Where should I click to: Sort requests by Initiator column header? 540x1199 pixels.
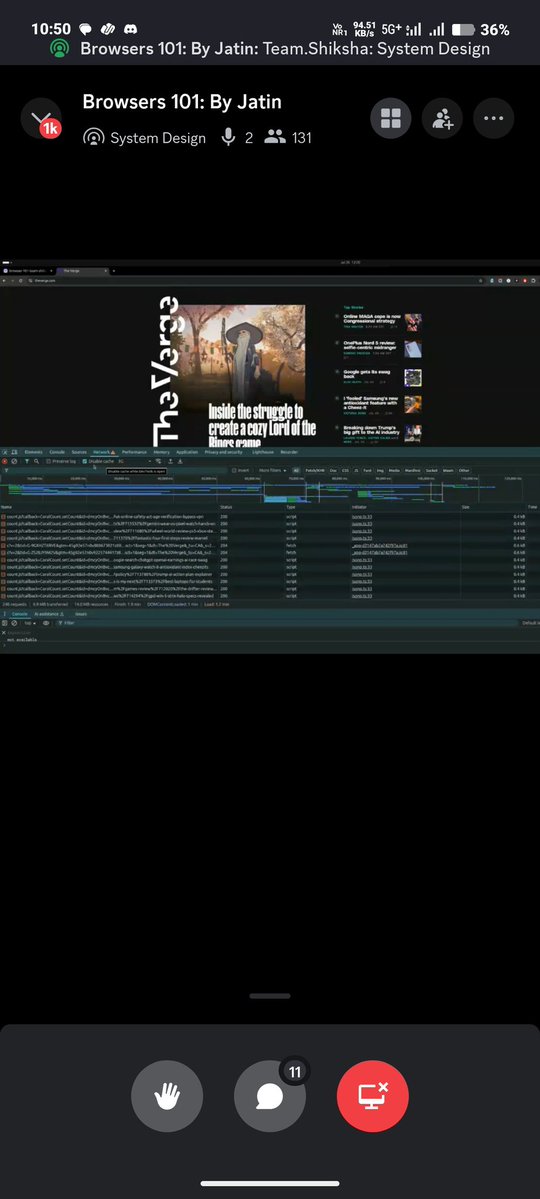point(359,507)
